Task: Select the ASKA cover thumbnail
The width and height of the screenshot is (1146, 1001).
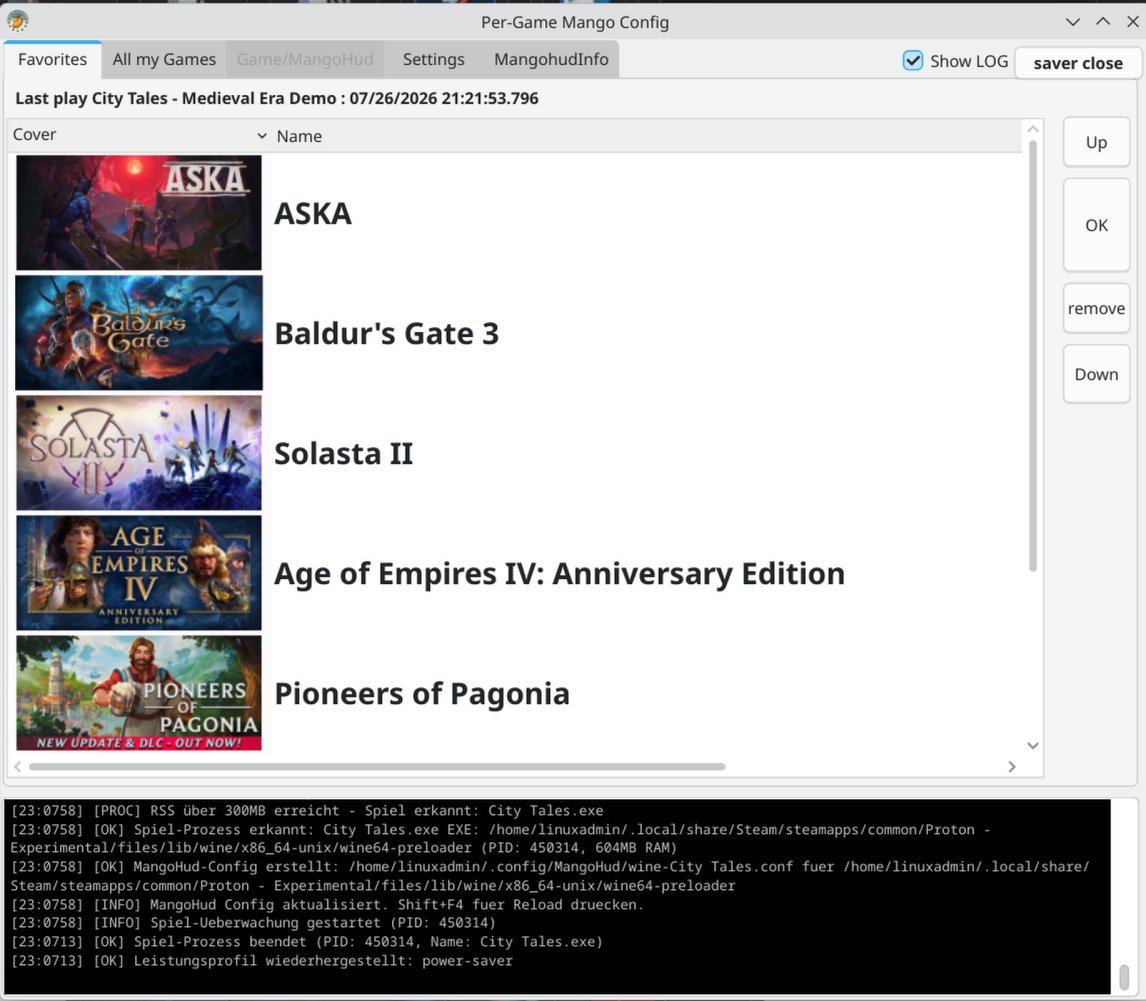Action: point(139,213)
